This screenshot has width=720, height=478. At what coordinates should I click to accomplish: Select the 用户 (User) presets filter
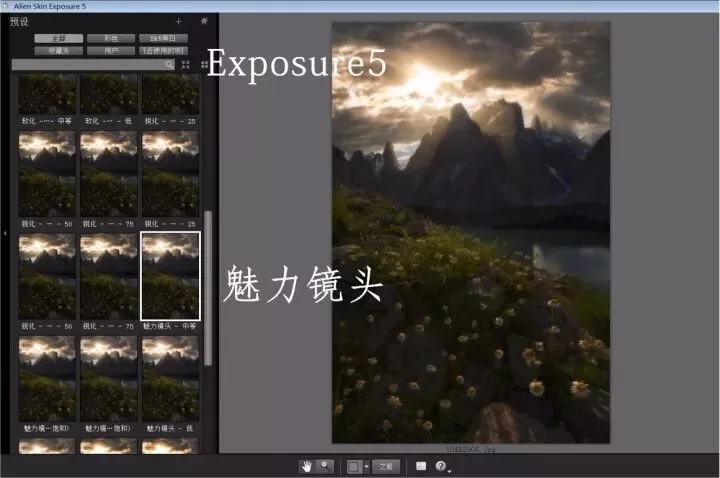point(111,51)
